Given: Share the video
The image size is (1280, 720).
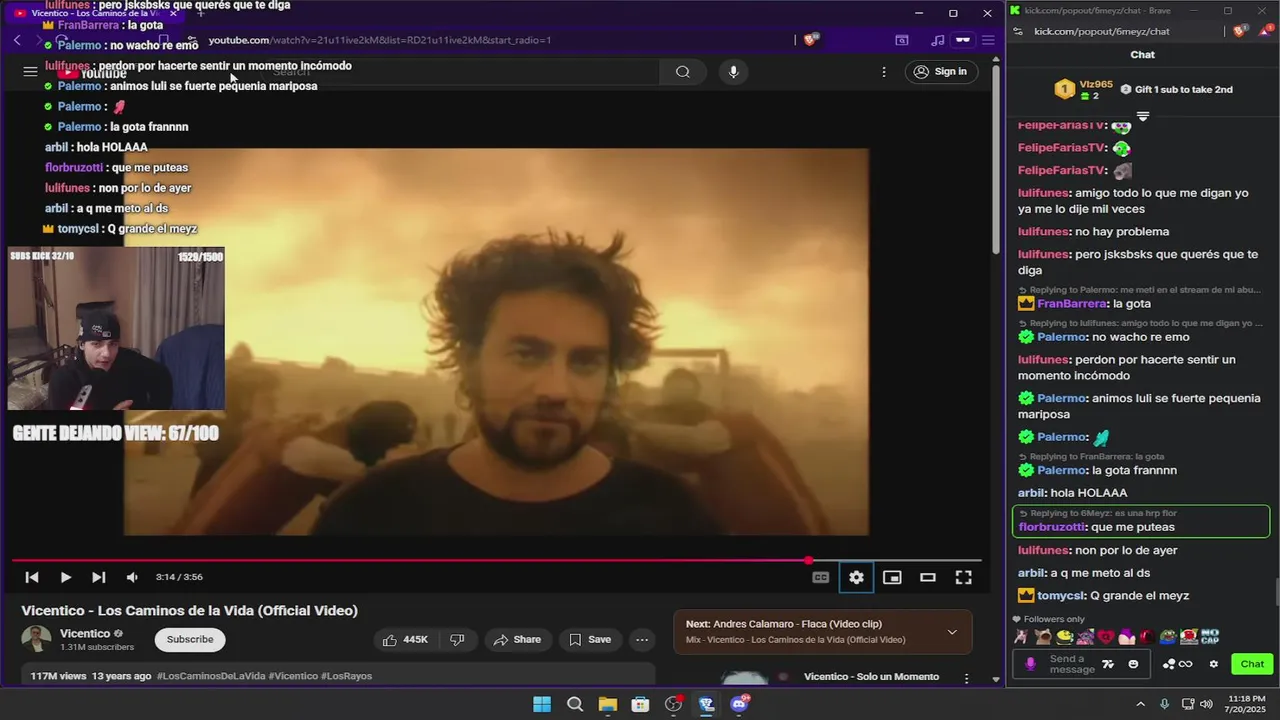Looking at the screenshot, I should coord(517,640).
